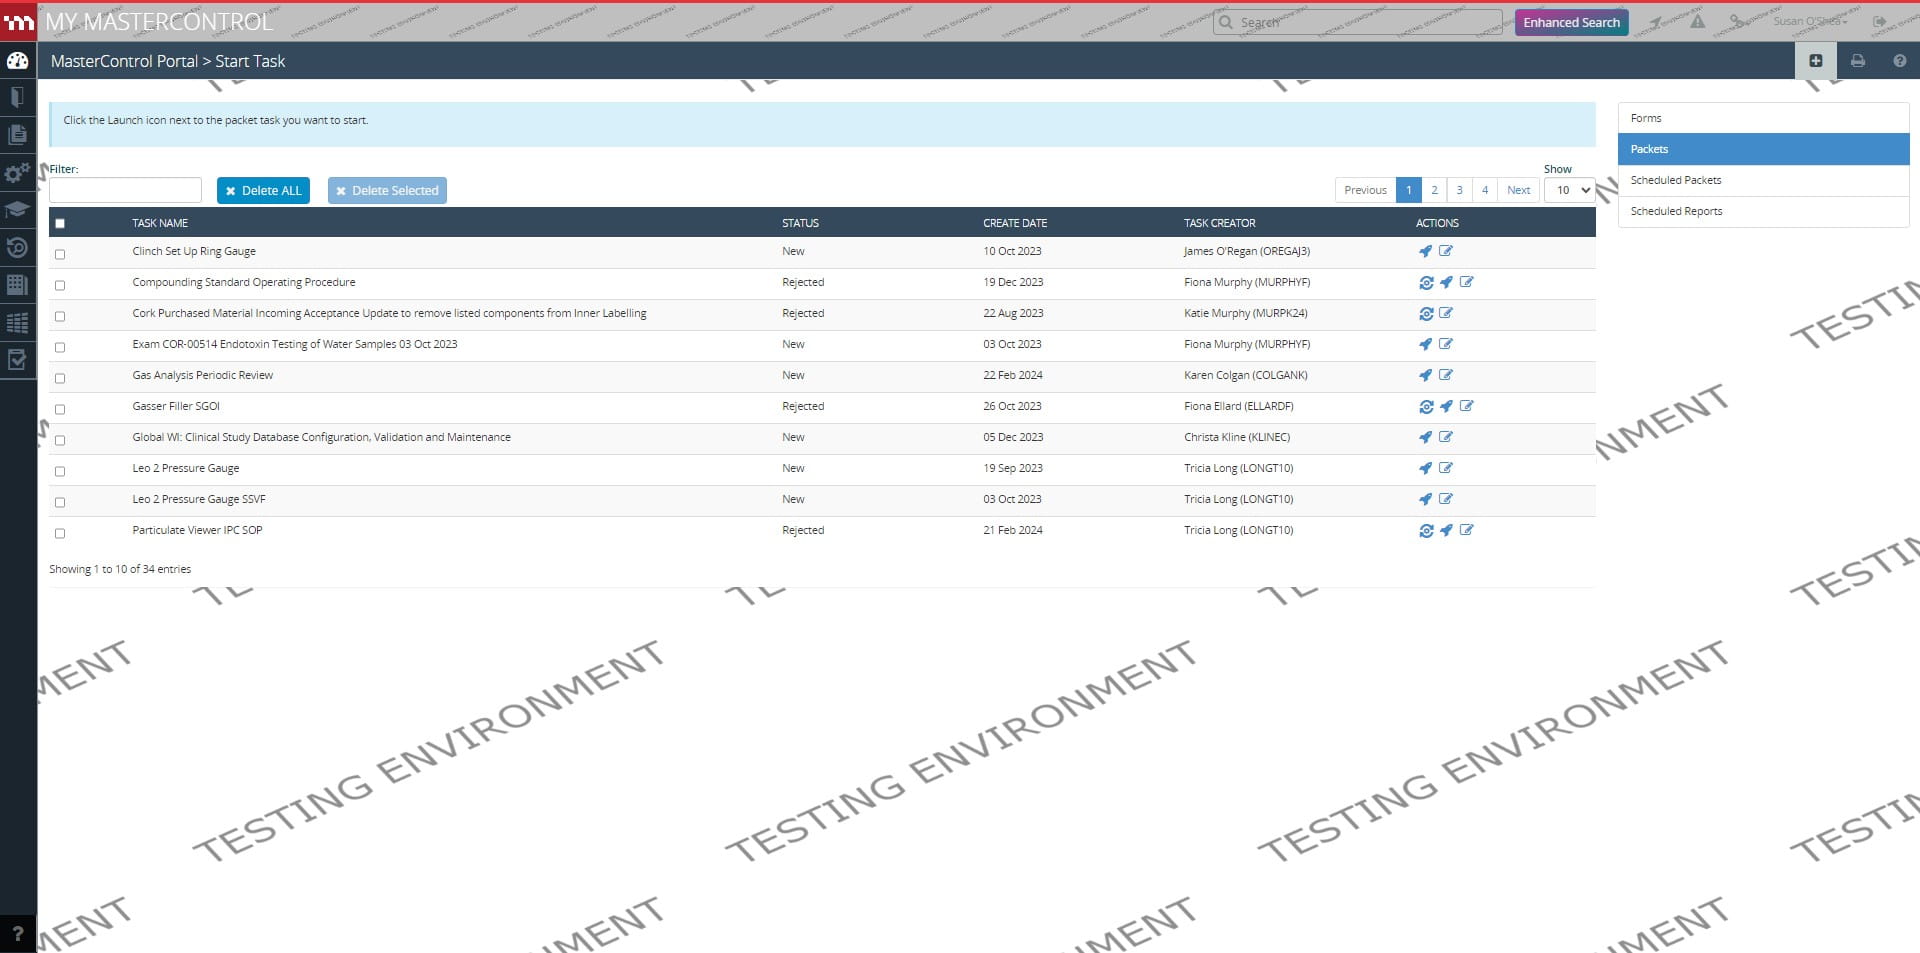This screenshot has width=1920, height=953.
Task: Open the Scheduled Packets section
Action: pyautogui.click(x=1676, y=180)
